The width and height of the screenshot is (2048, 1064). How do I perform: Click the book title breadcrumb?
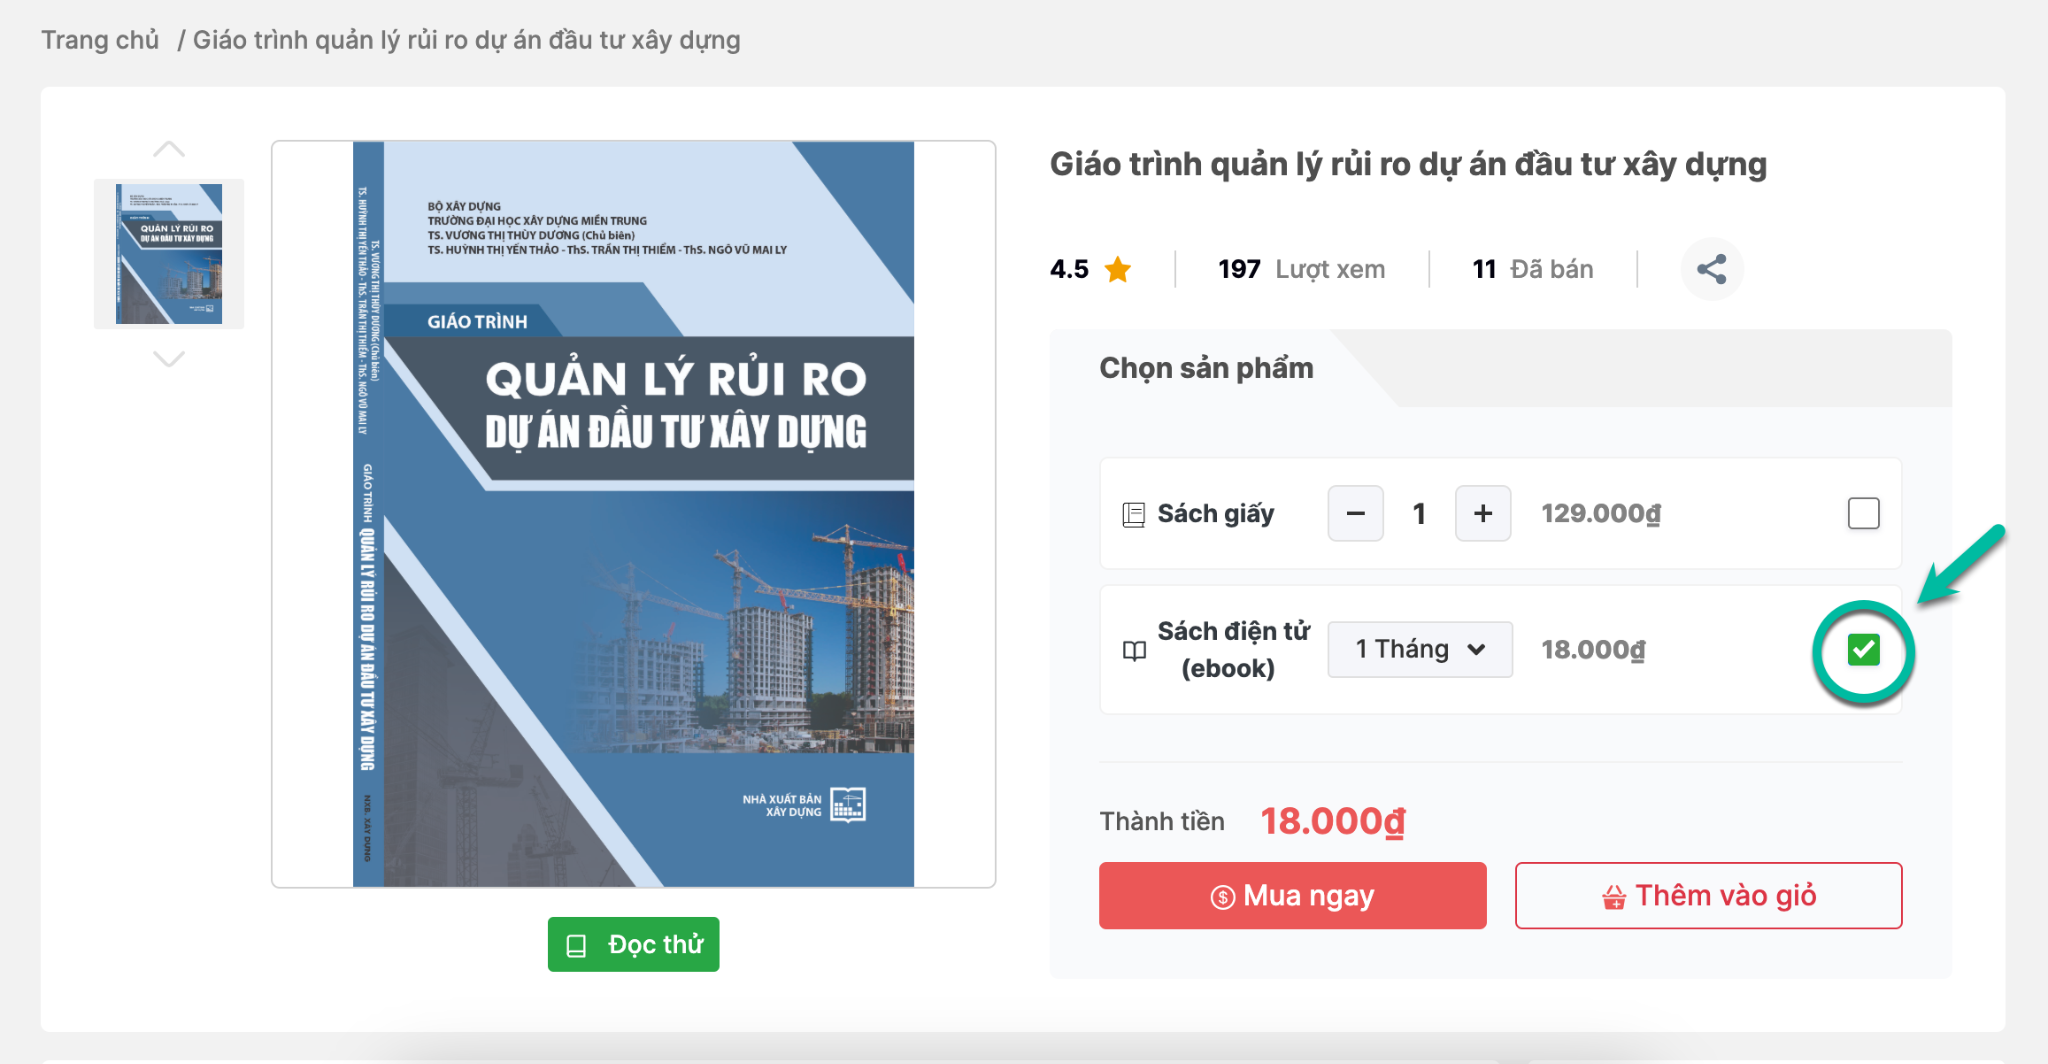pos(466,40)
